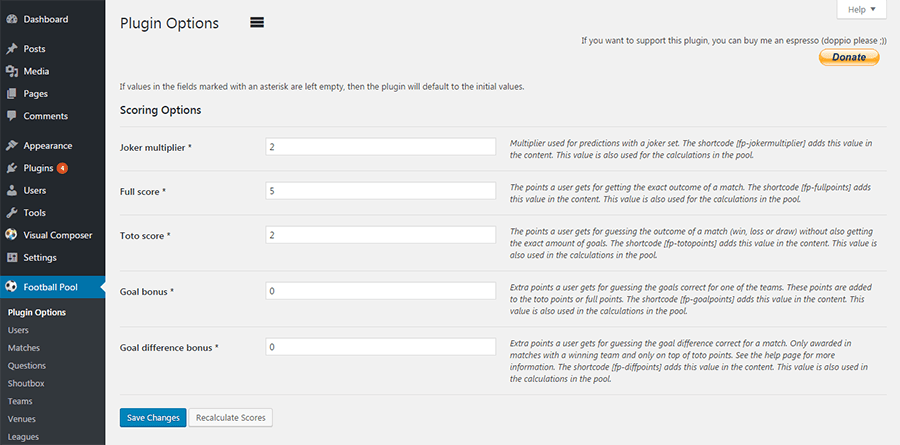Expand the Help dropdown tab
The width and height of the screenshot is (900, 445).
(862, 9)
